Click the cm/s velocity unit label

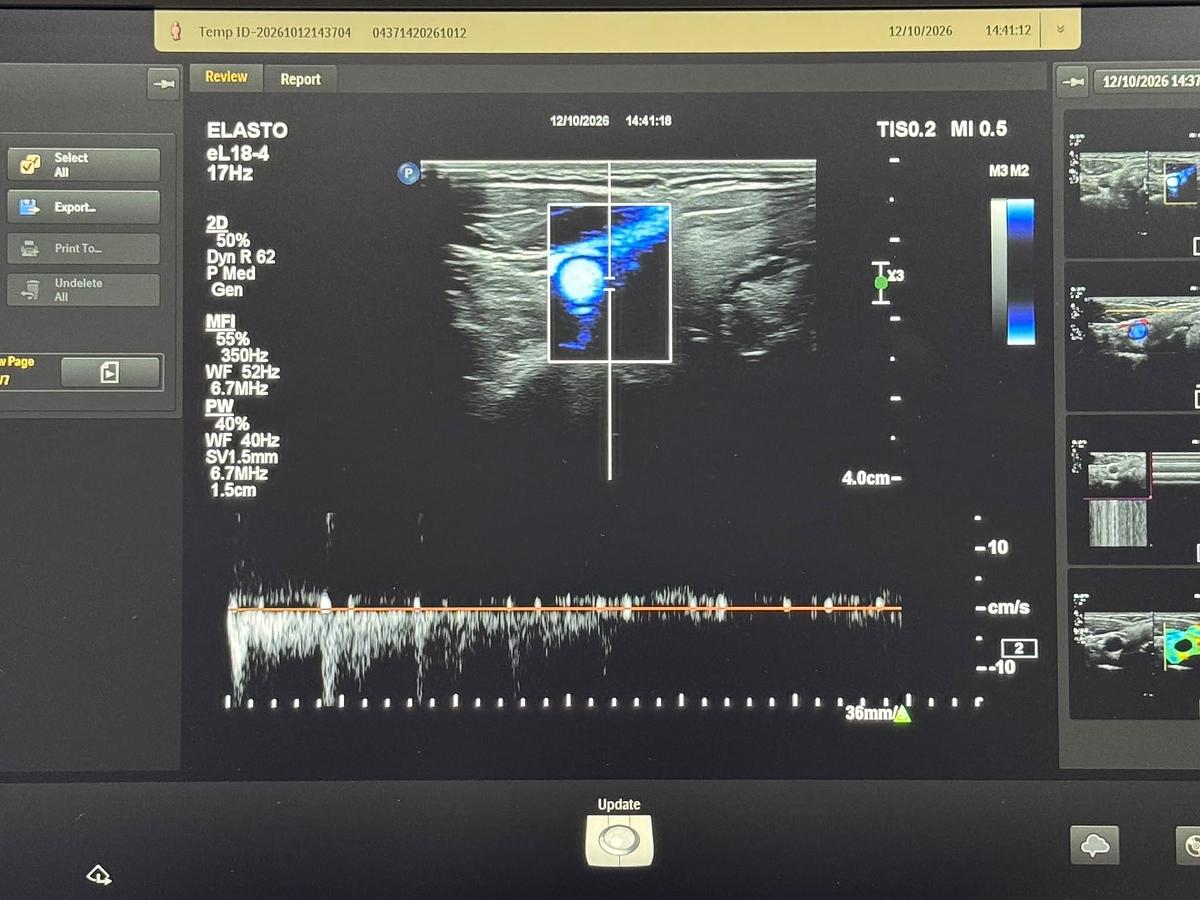(1011, 608)
